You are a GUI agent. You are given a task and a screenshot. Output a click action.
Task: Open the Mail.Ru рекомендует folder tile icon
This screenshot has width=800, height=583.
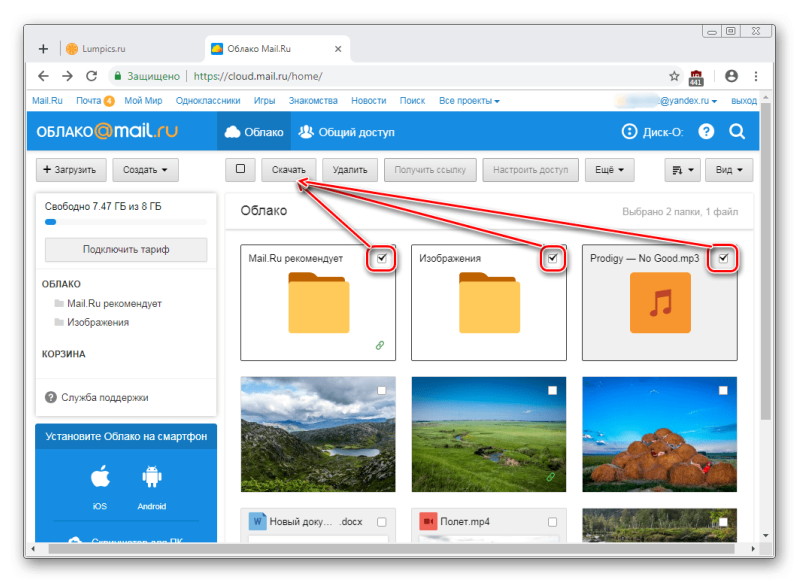pyautogui.click(x=318, y=302)
